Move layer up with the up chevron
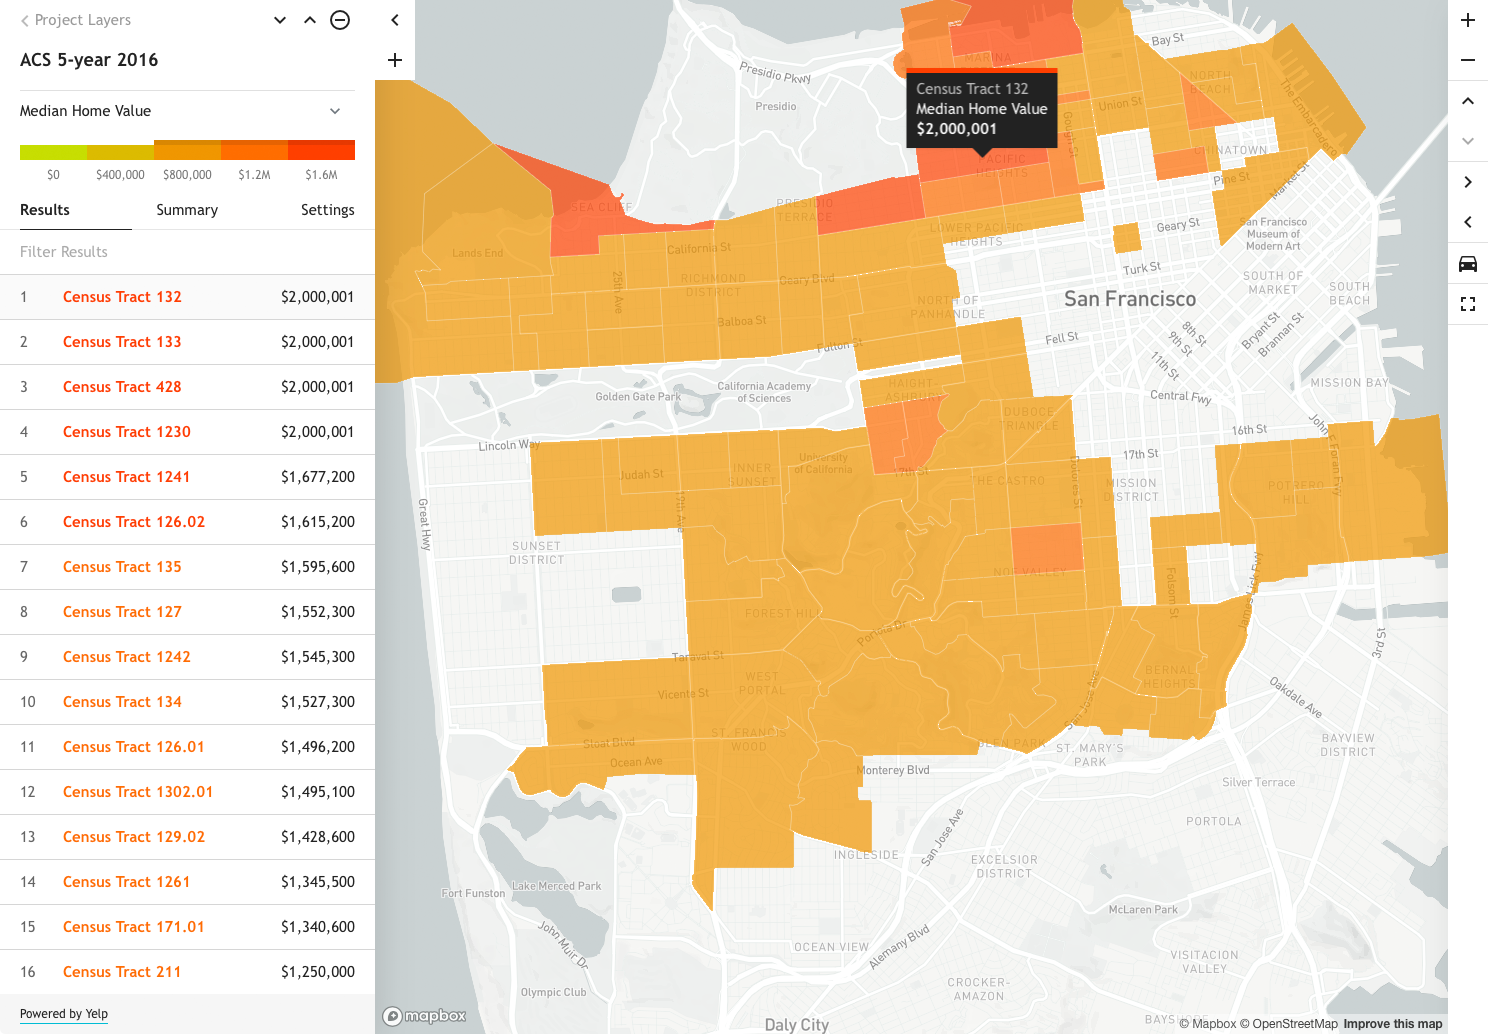 click(310, 20)
